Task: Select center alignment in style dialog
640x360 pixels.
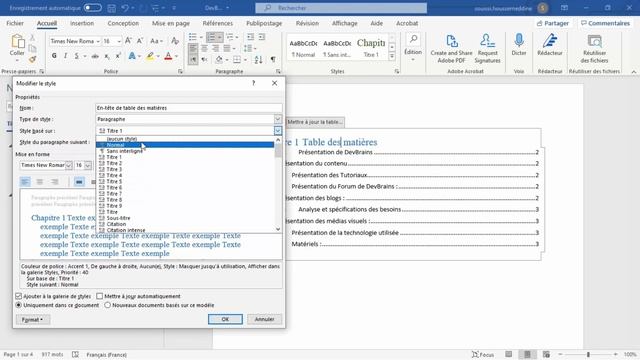Action: 40,182
